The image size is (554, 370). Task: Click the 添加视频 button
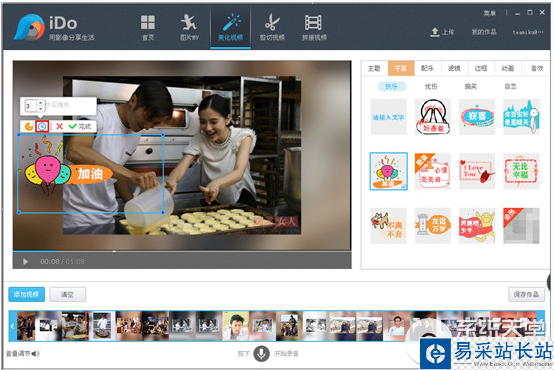click(26, 294)
